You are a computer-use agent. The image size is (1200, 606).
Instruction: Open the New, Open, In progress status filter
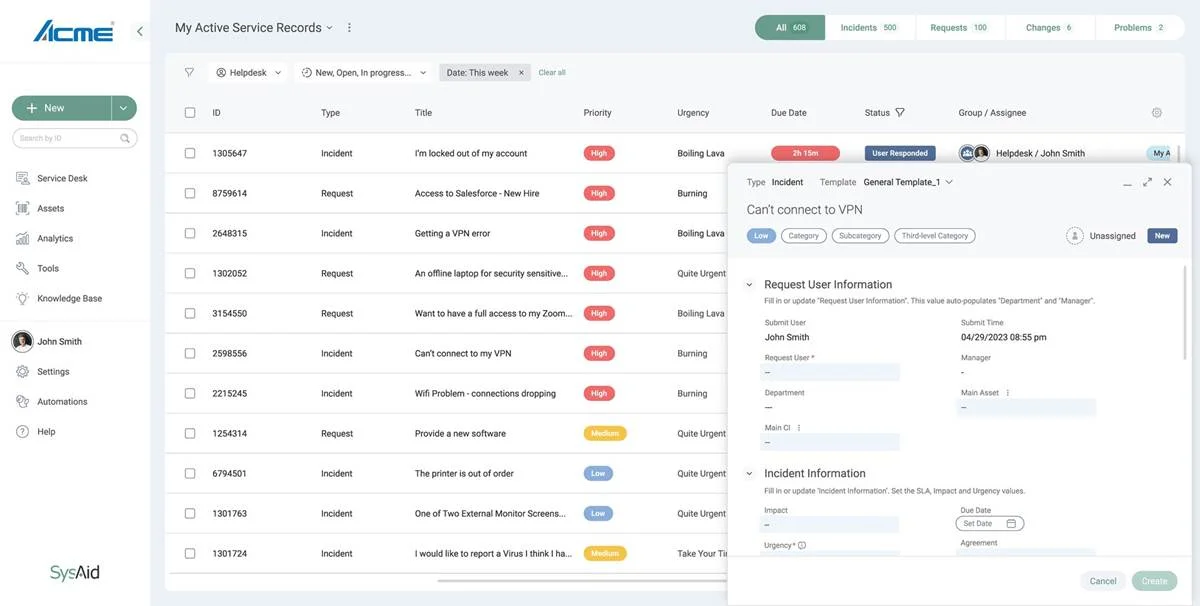[x=364, y=72]
